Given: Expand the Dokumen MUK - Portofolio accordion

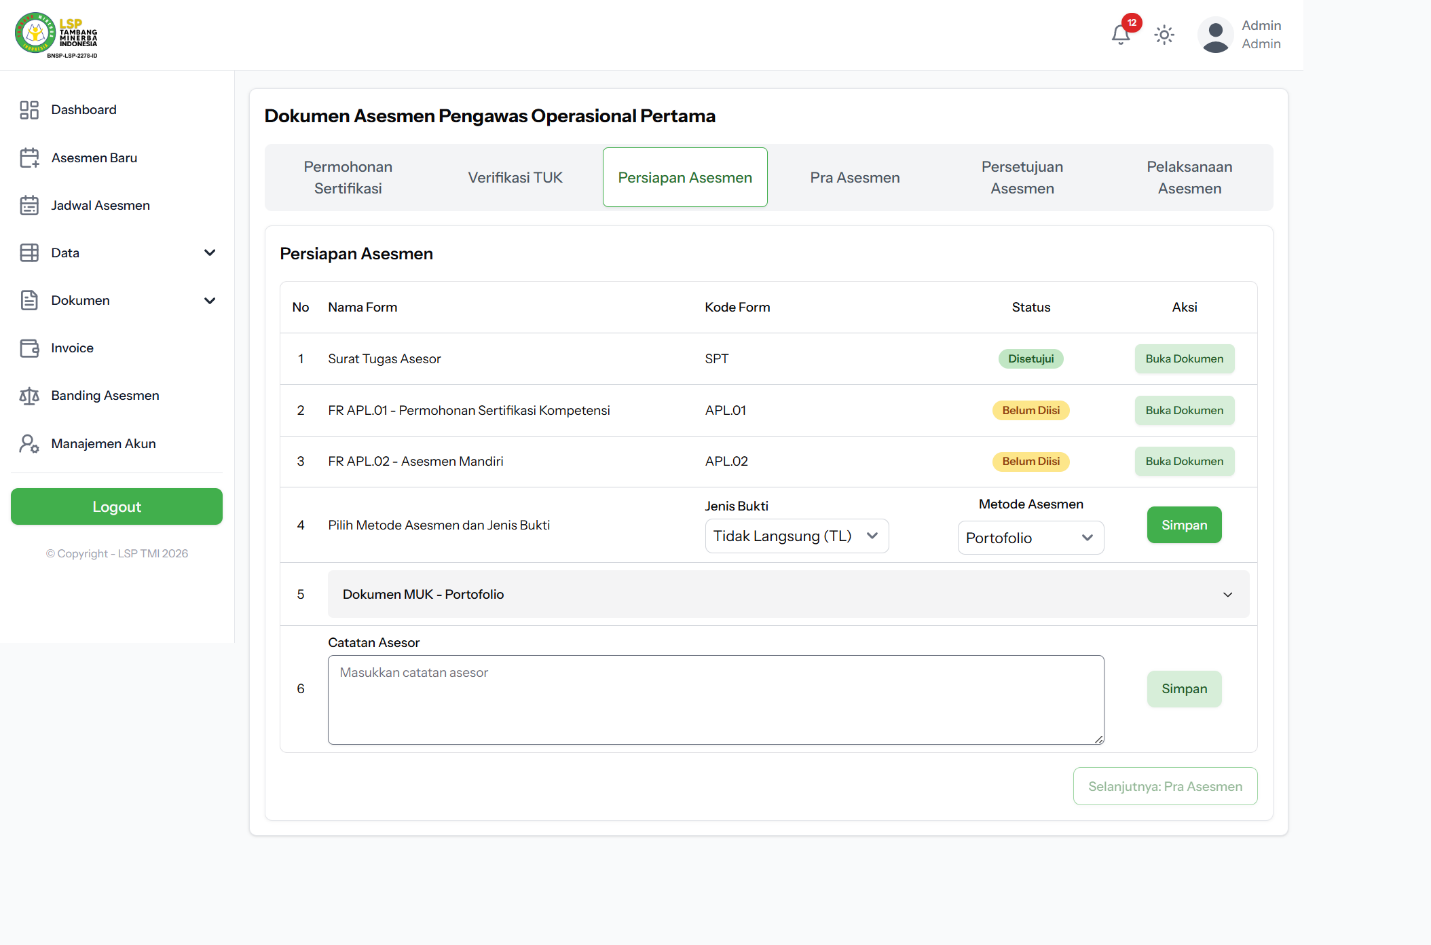Looking at the screenshot, I should coord(789,594).
